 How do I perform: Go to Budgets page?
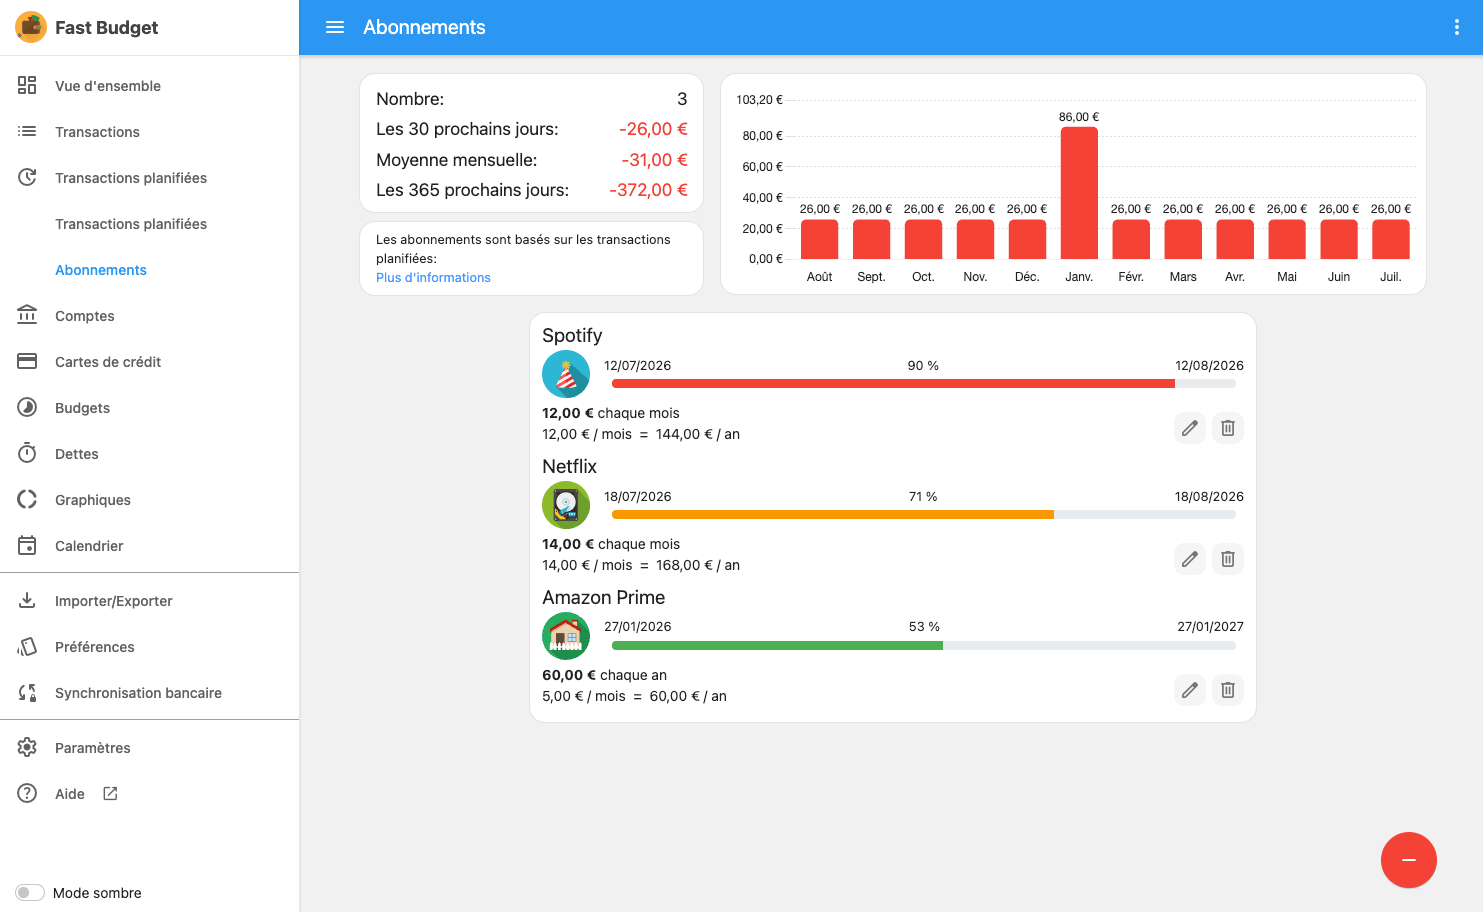(150, 407)
